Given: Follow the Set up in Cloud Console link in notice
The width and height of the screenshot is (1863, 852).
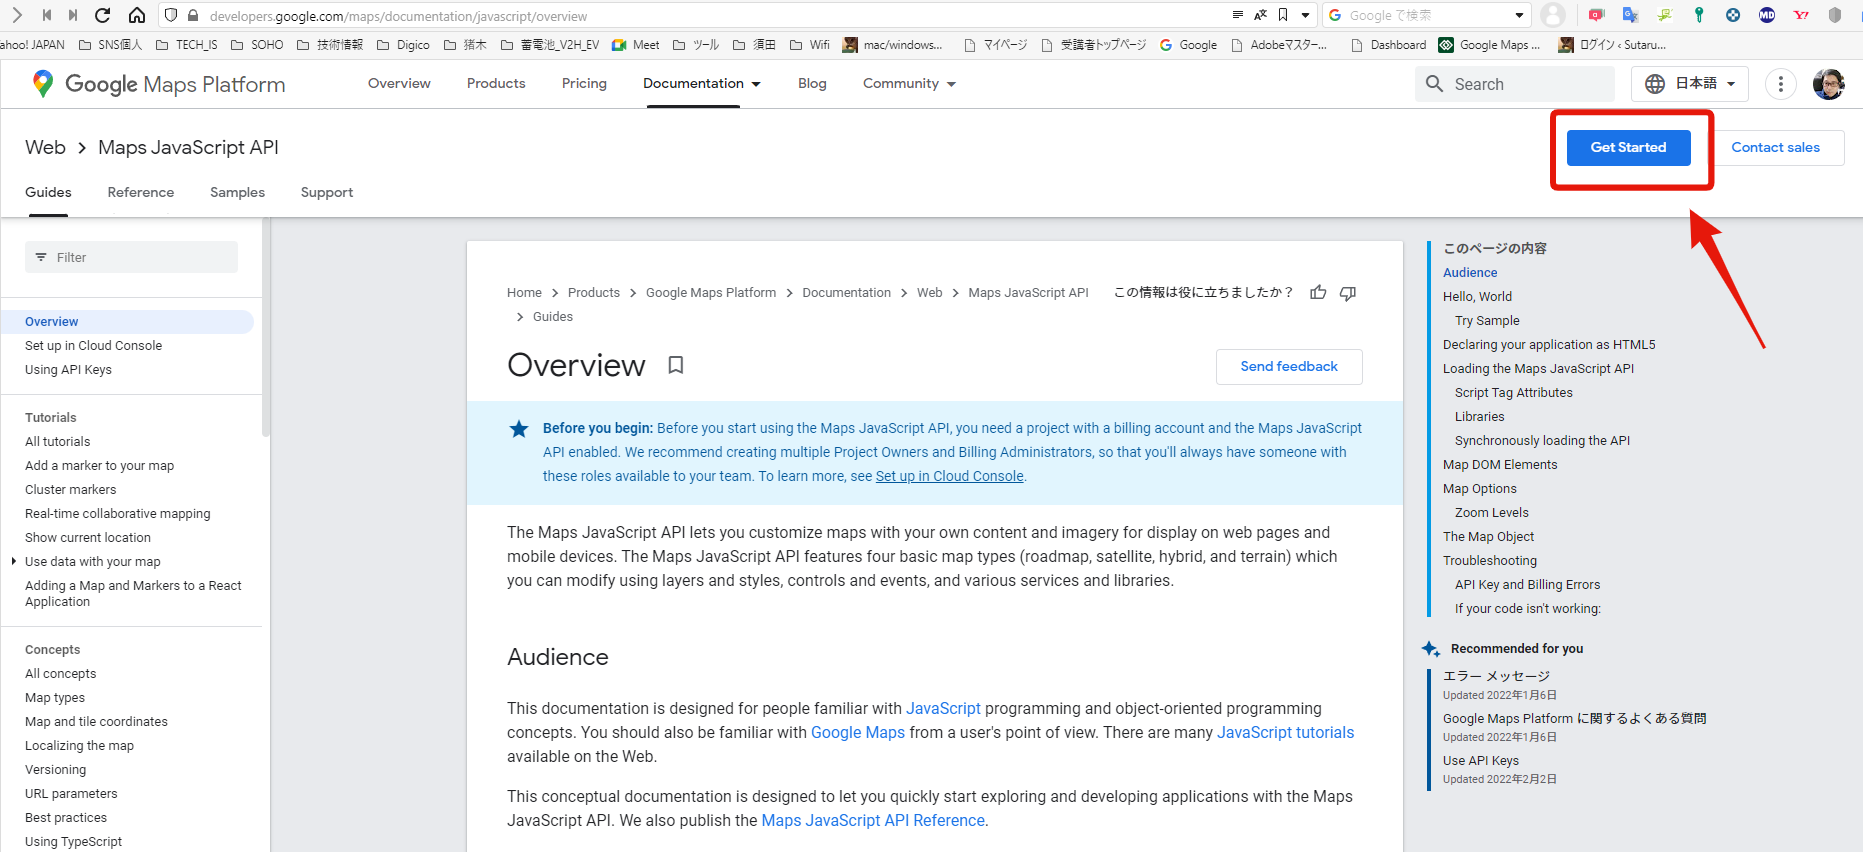Looking at the screenshot, I should [x=950, y=476].
